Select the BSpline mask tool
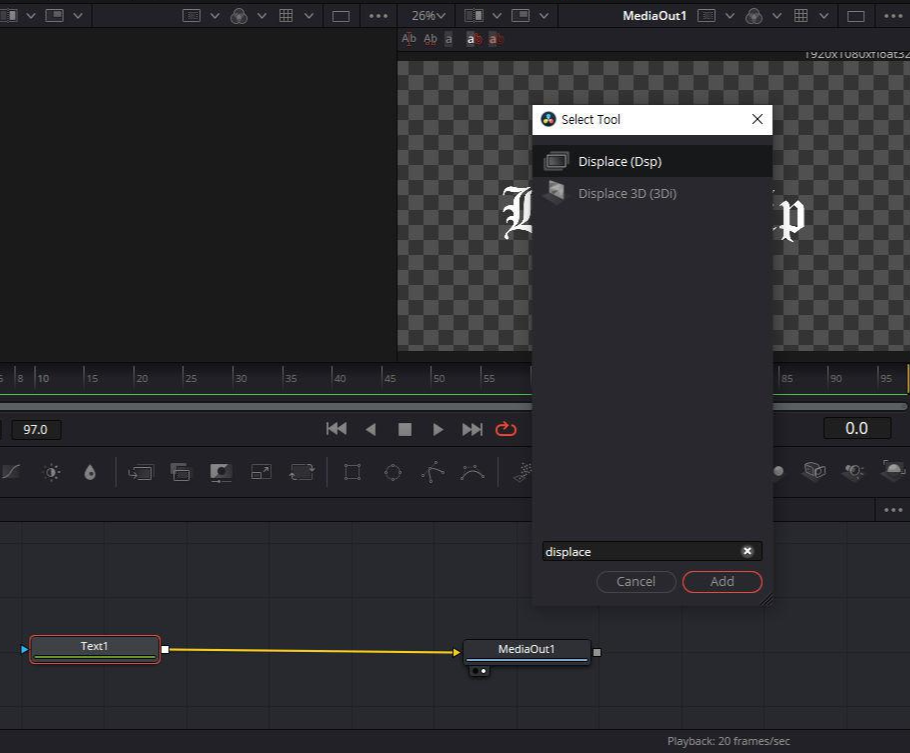The height and width of the screenshot is (753, 910). point(472,472)
